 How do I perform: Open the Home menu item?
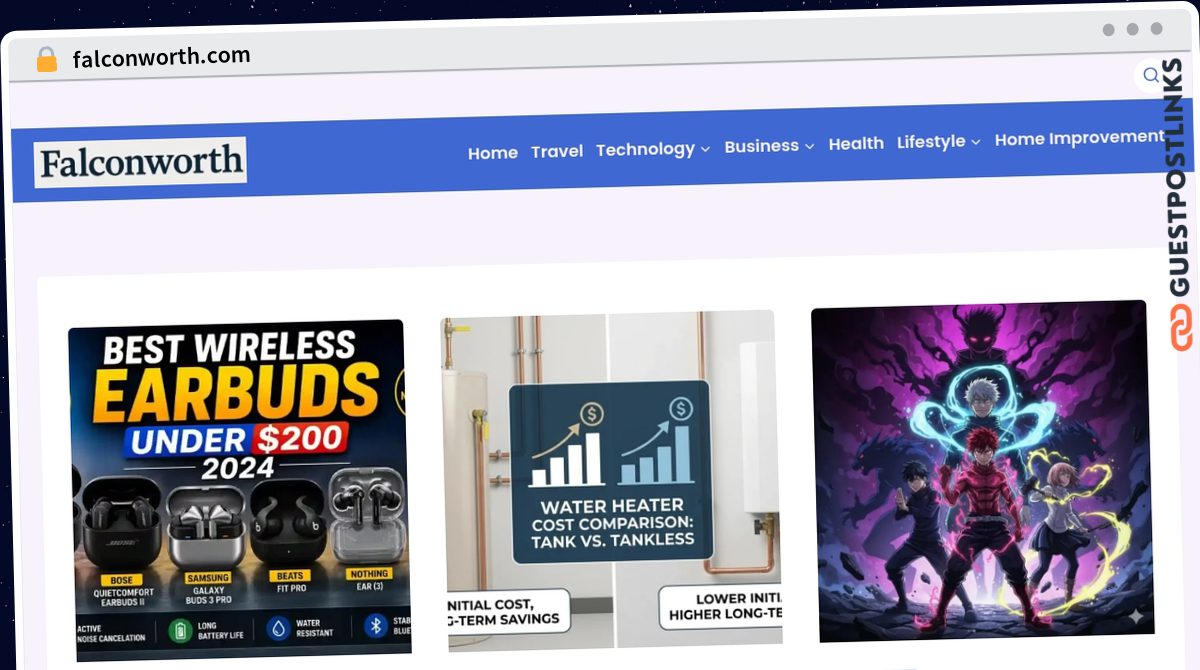coord(493,153)
